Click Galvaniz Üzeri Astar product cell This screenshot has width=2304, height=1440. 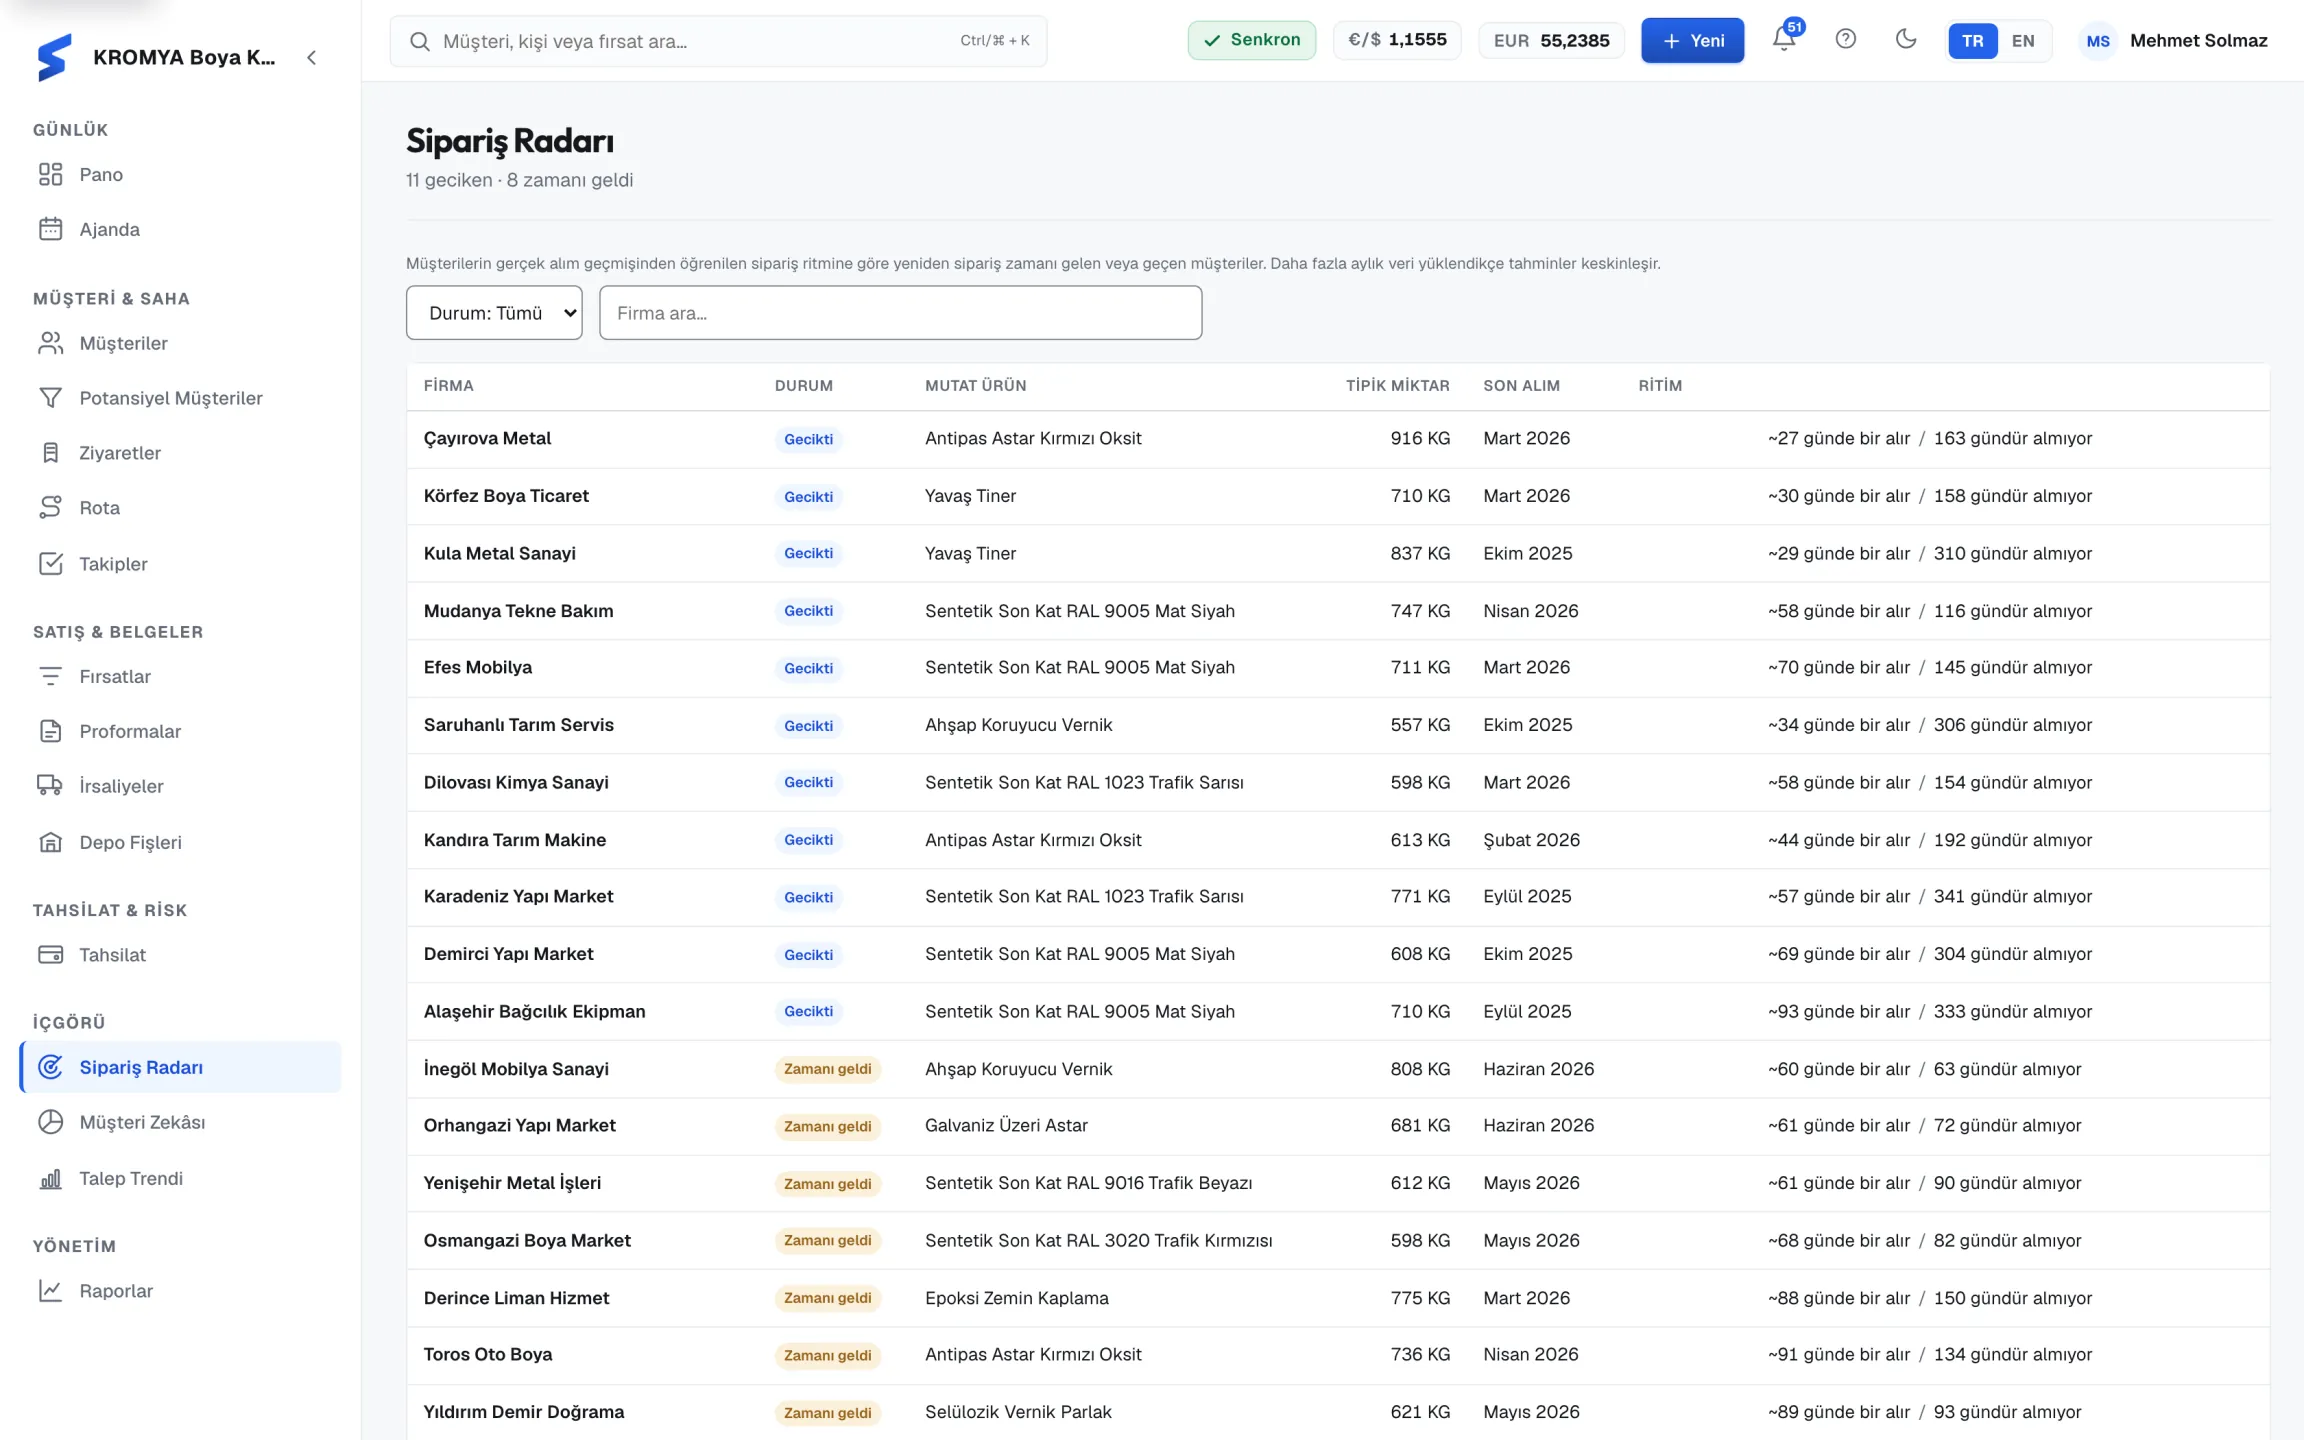tap(1006, 1126)
